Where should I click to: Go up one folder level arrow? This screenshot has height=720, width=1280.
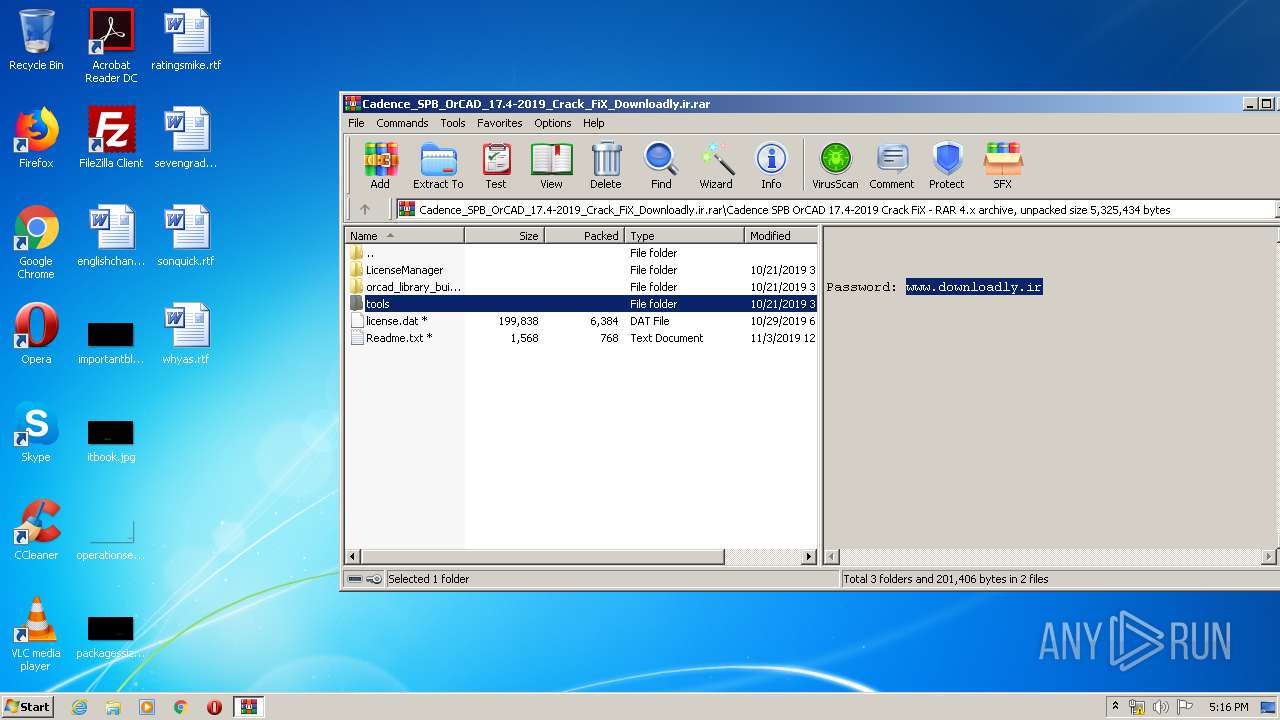(365, 209)
